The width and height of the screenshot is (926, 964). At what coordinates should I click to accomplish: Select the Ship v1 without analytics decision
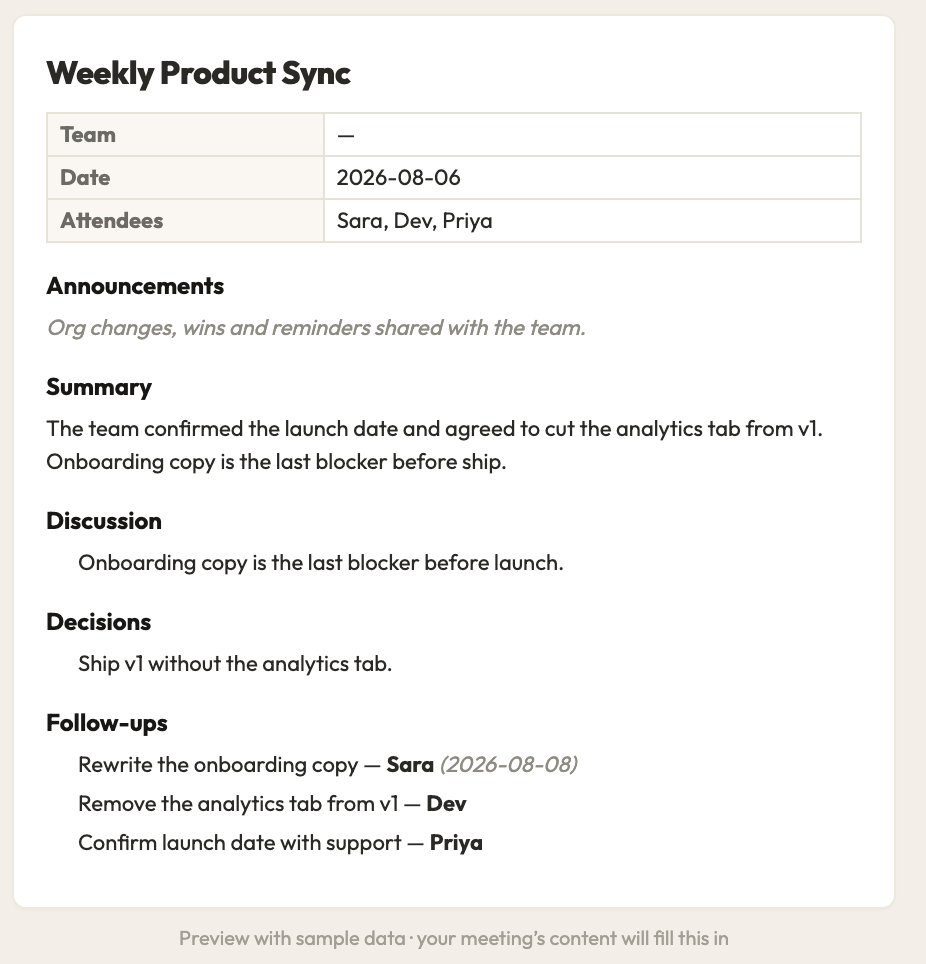point(235,663)
